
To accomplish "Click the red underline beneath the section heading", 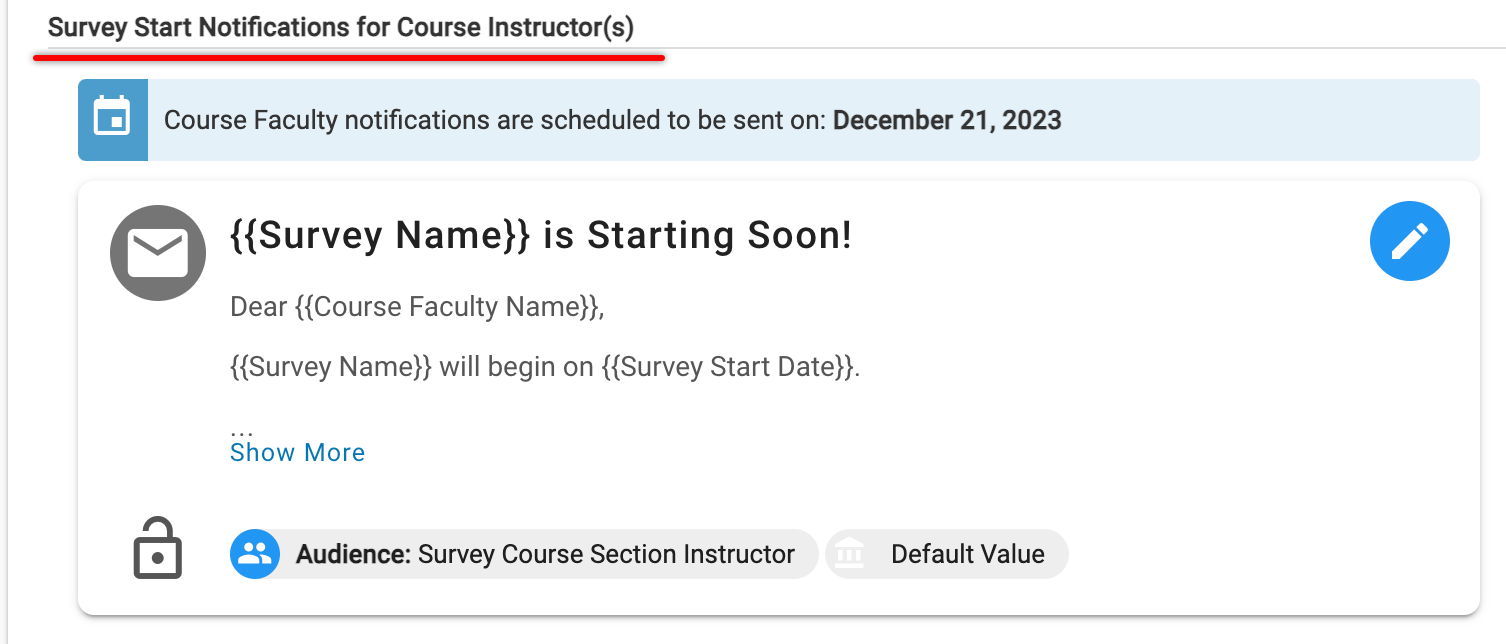I will tap(348, 58).
